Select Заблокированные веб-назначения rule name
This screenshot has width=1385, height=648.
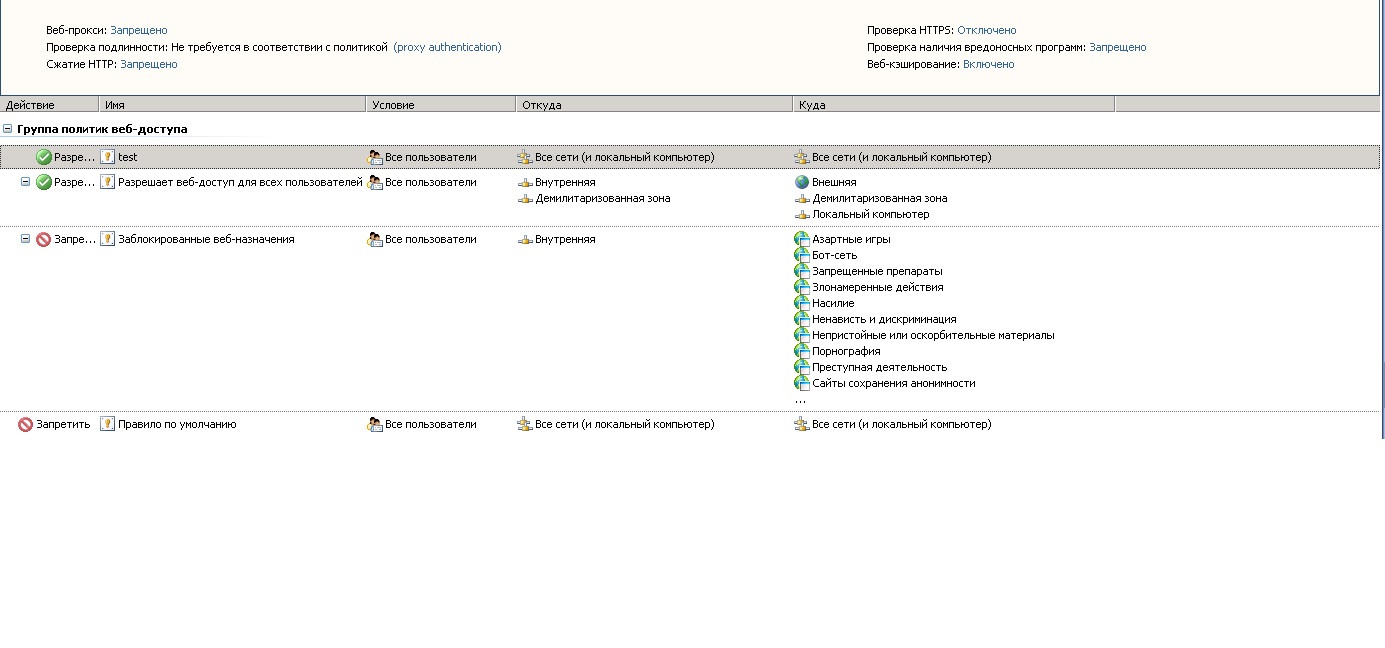point(206,239)
